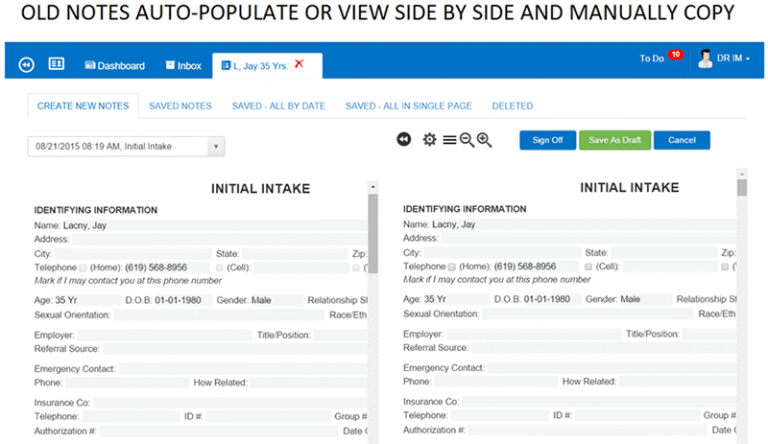
Task: Click the Referral Source field in right form
Action: (x=604, y=347)
